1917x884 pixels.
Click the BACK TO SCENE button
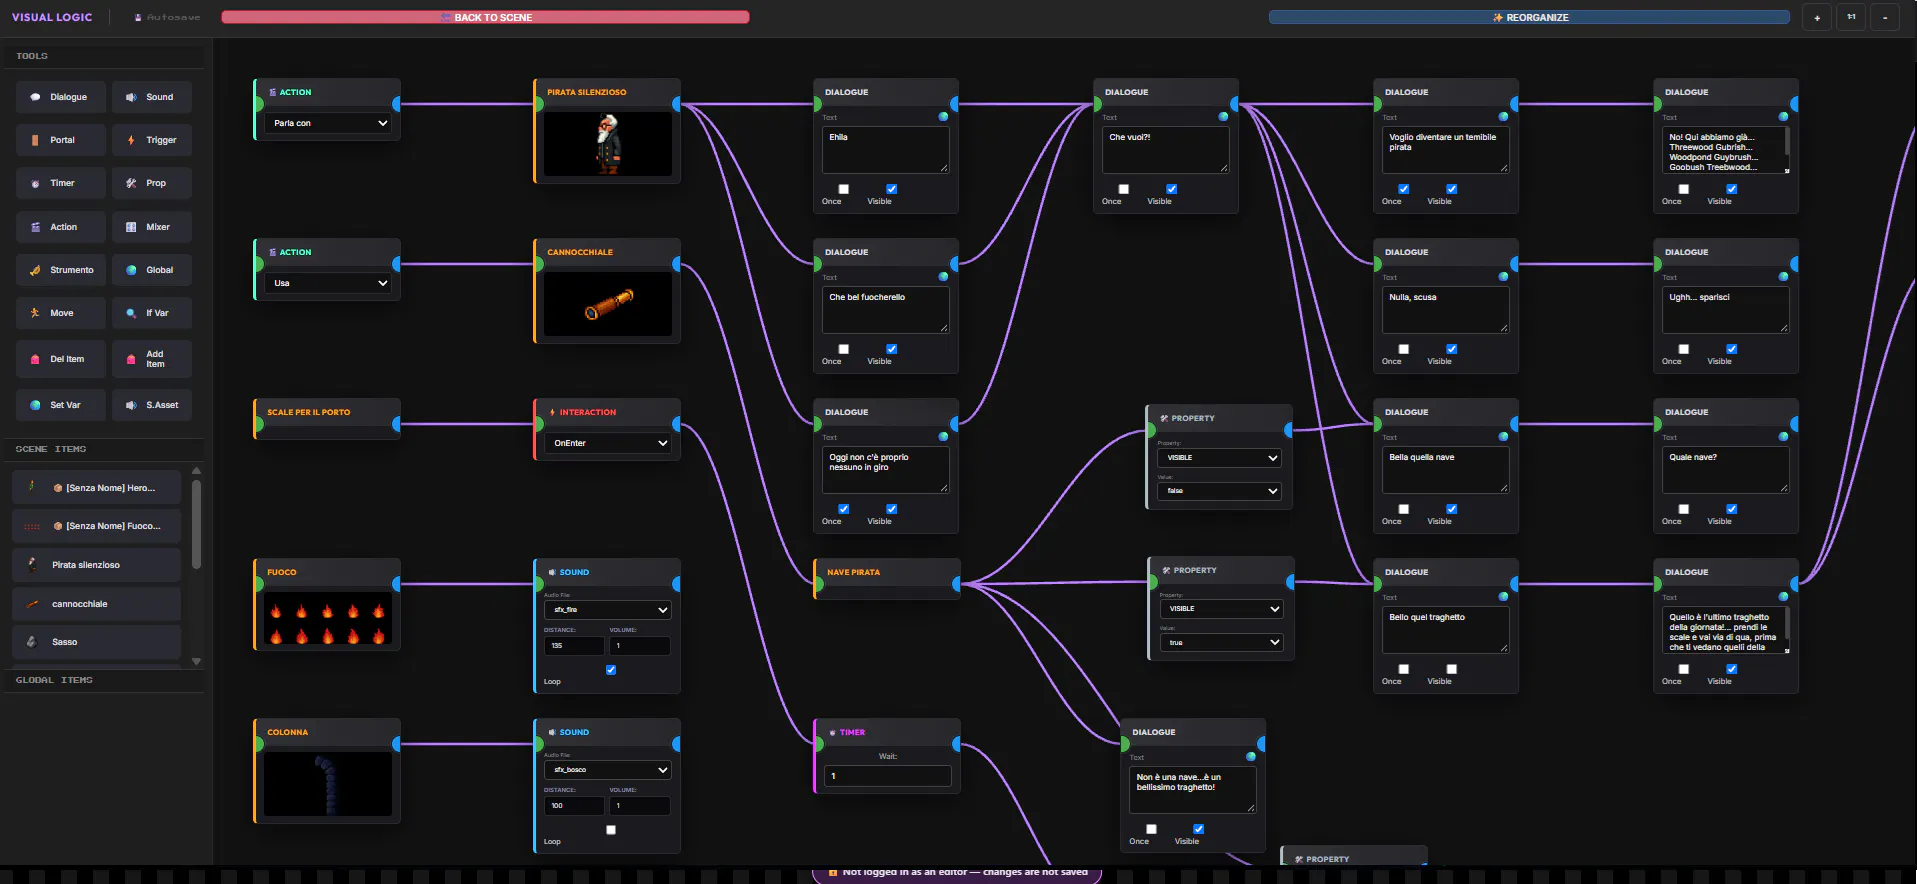[x=485, y=17]
